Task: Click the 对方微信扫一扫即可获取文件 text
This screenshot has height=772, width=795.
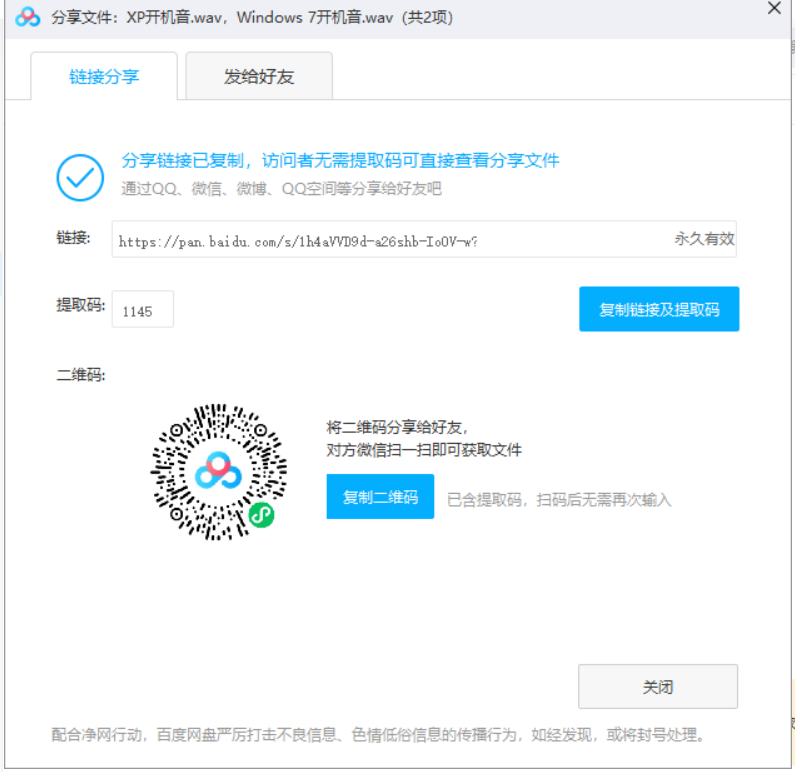Action: tap(424, 450)
